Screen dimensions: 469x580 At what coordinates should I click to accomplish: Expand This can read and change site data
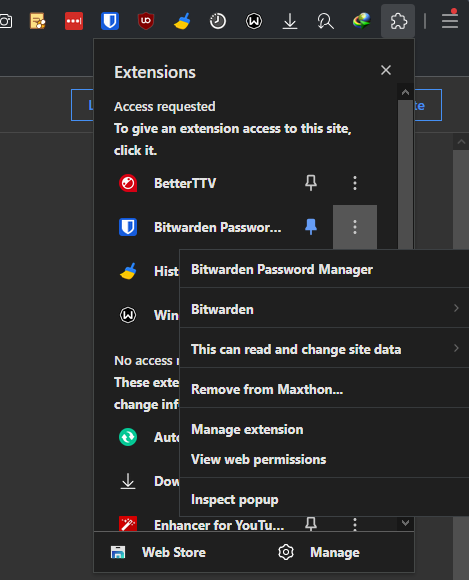click(x=324, y=349)
